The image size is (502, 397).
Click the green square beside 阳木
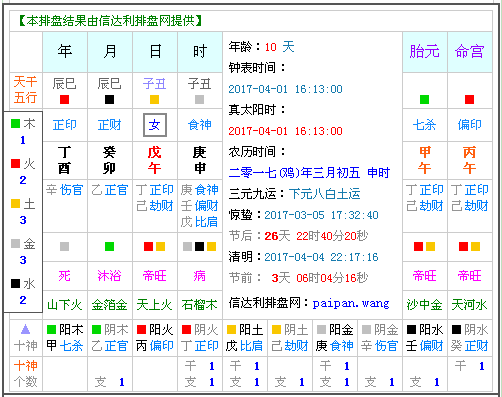(x=51, y=330)
